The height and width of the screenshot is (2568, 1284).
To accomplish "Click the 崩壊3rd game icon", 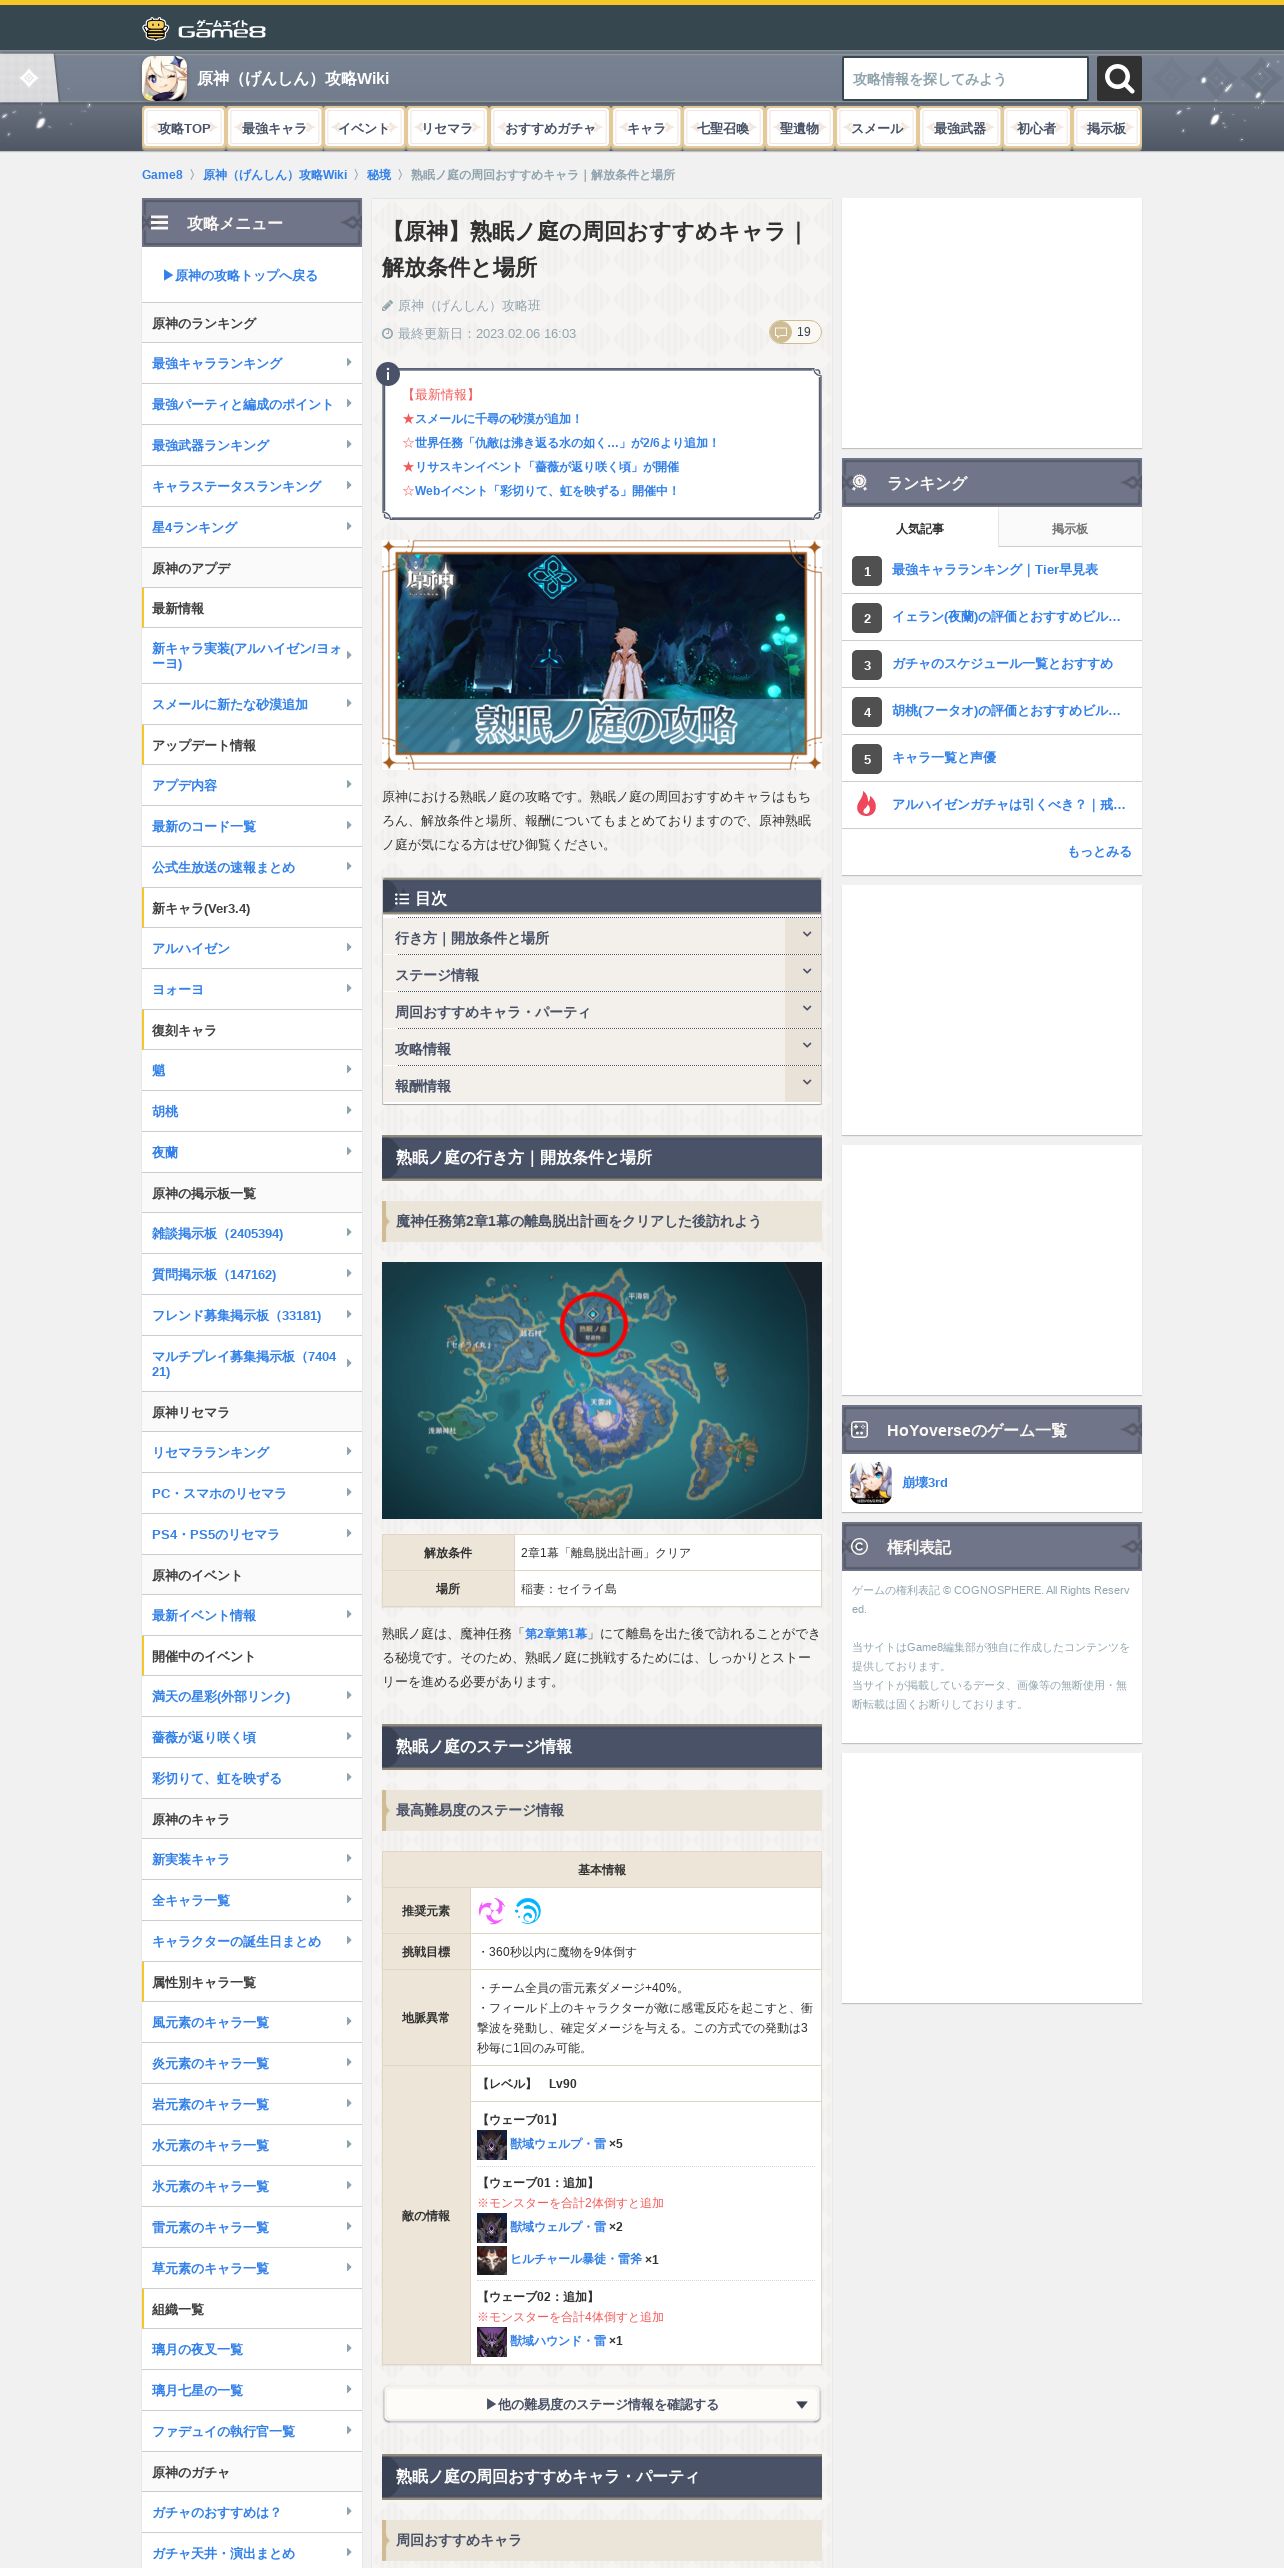I will [870, 1483].
